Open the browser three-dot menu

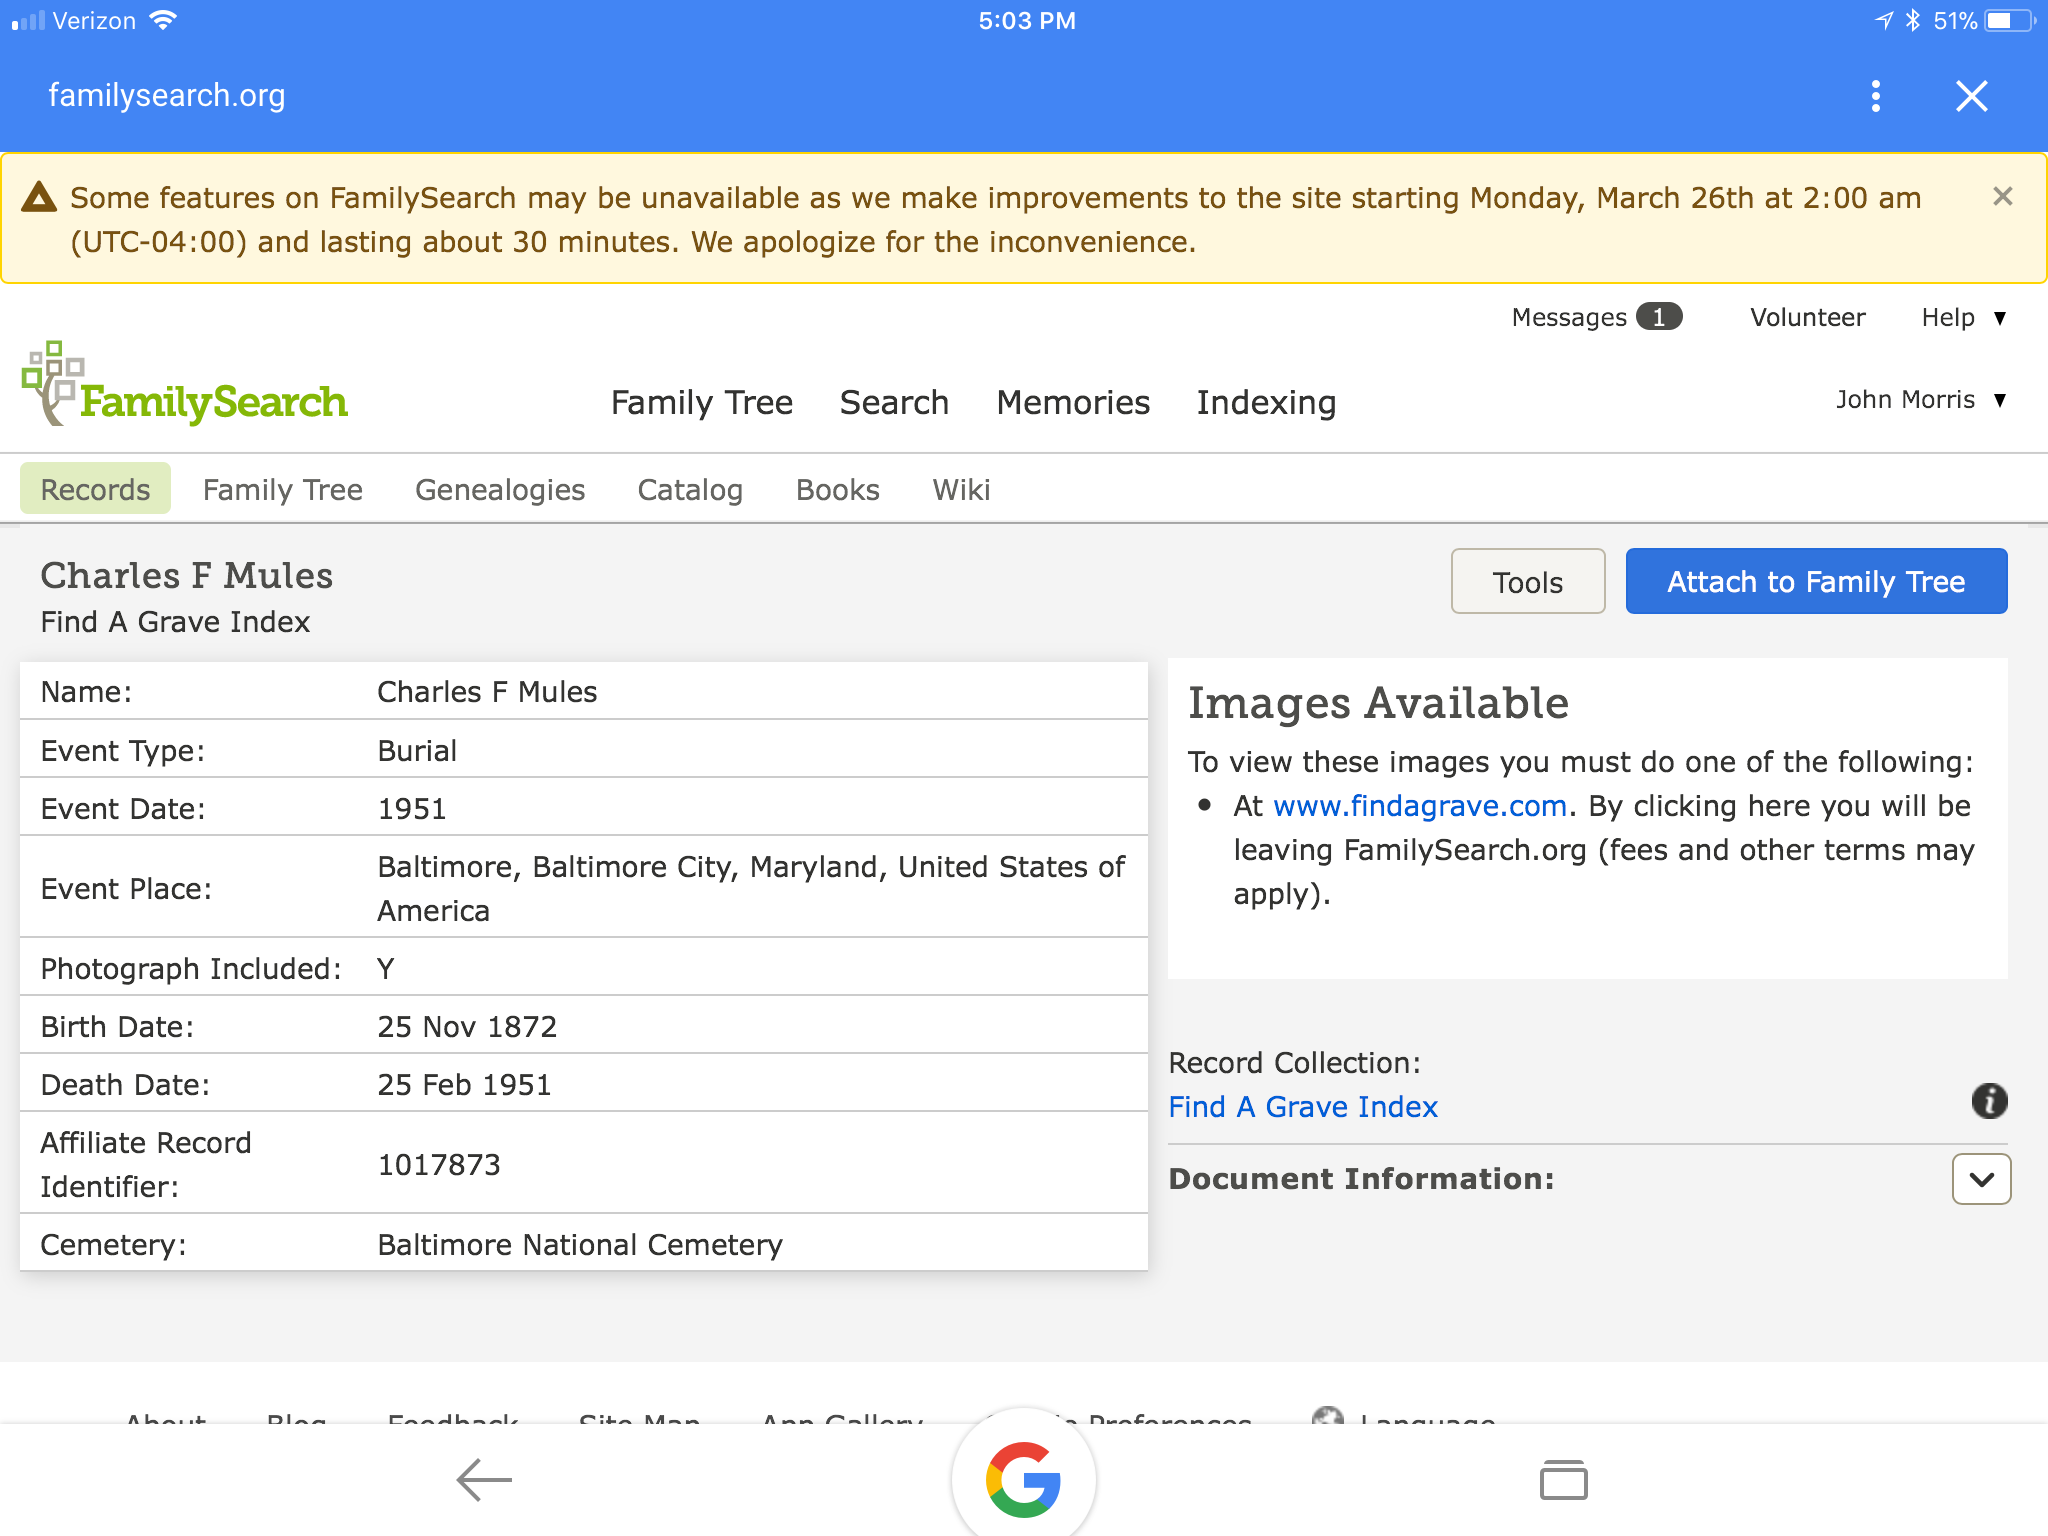point(1875,96)
